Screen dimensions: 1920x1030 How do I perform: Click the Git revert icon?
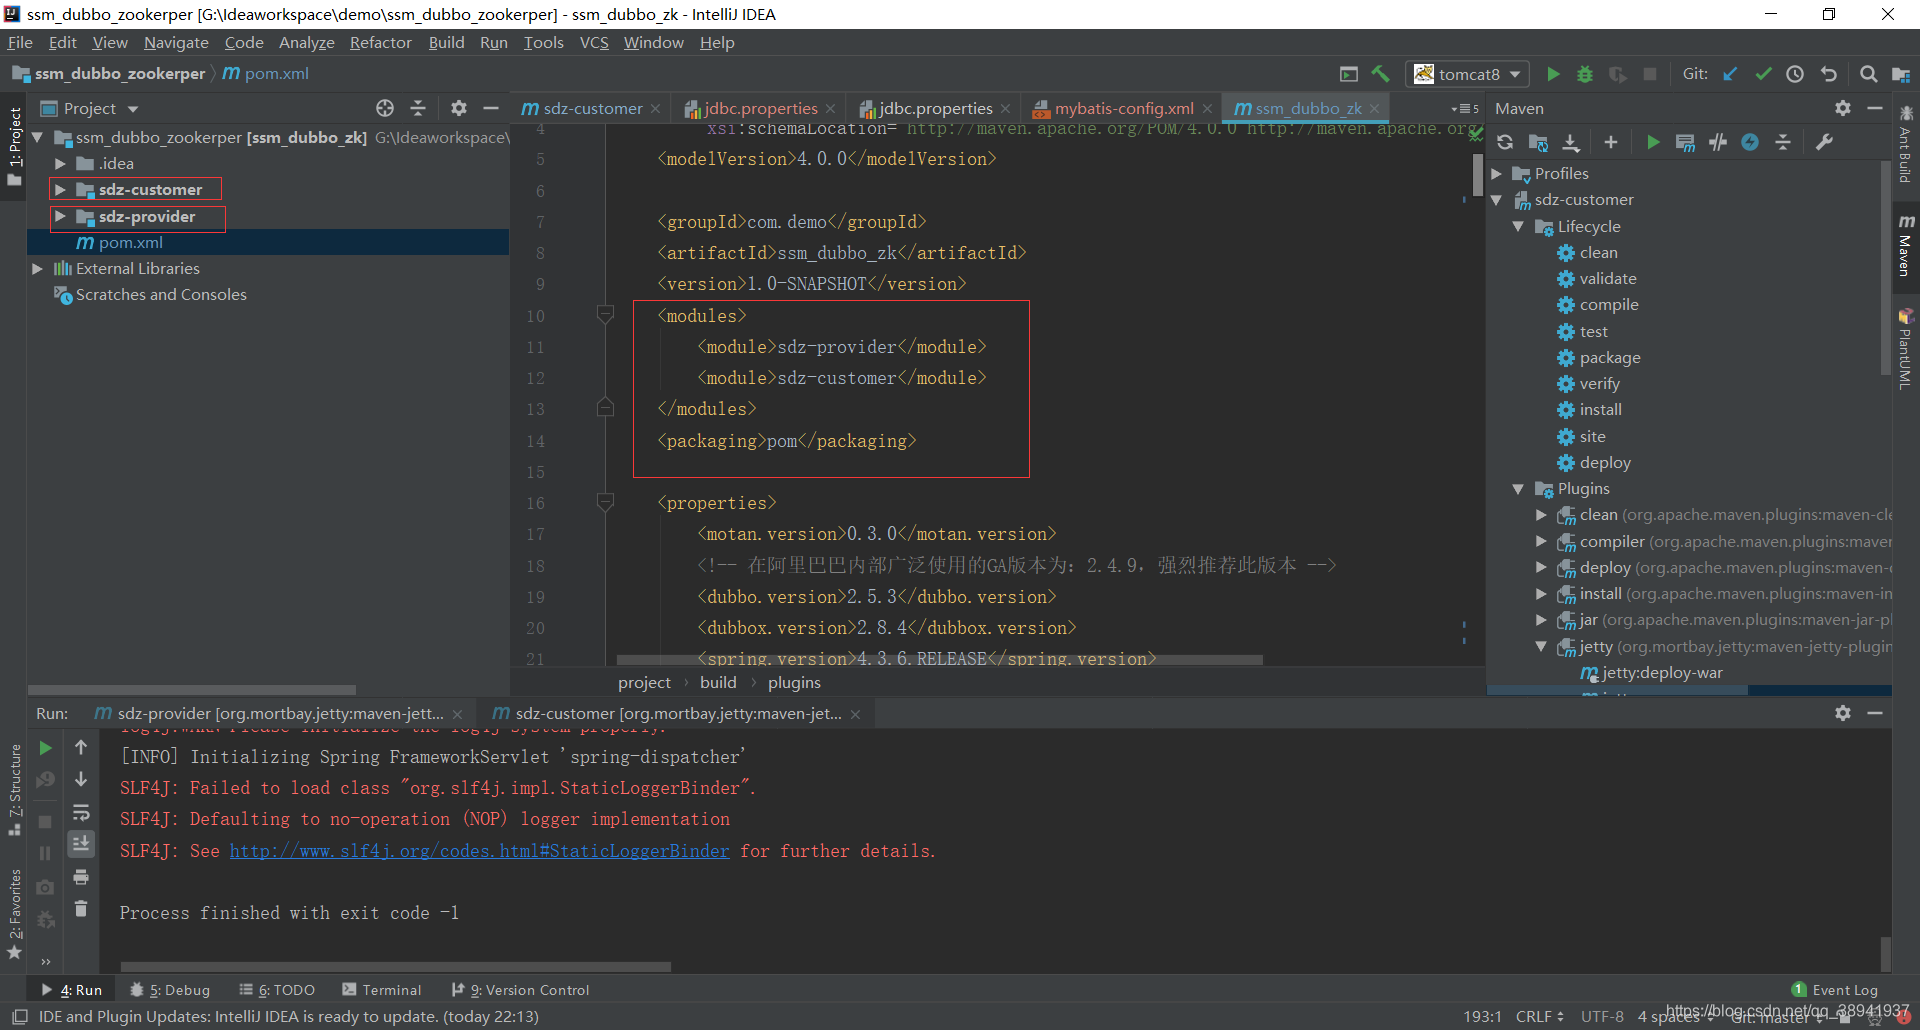(x=1828, y=74)
